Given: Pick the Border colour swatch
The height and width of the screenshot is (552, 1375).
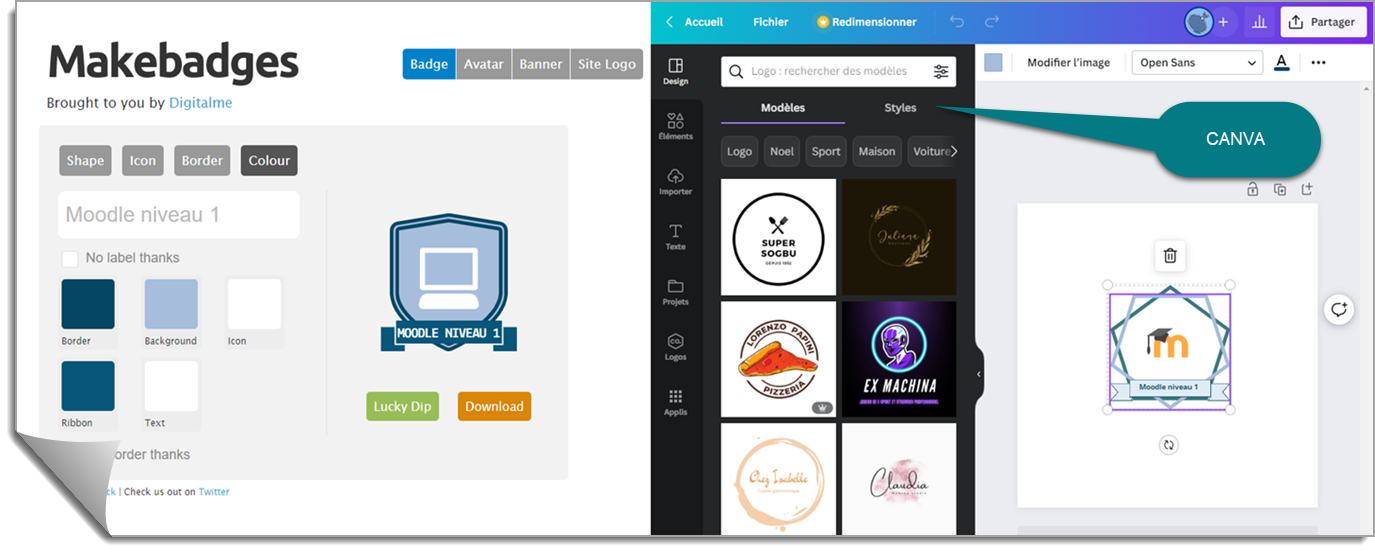Looking at the screenshot, I should pos(88,304).
